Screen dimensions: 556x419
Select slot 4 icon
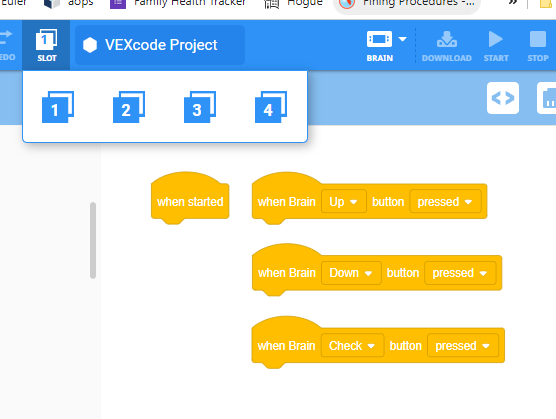(271, 107)
